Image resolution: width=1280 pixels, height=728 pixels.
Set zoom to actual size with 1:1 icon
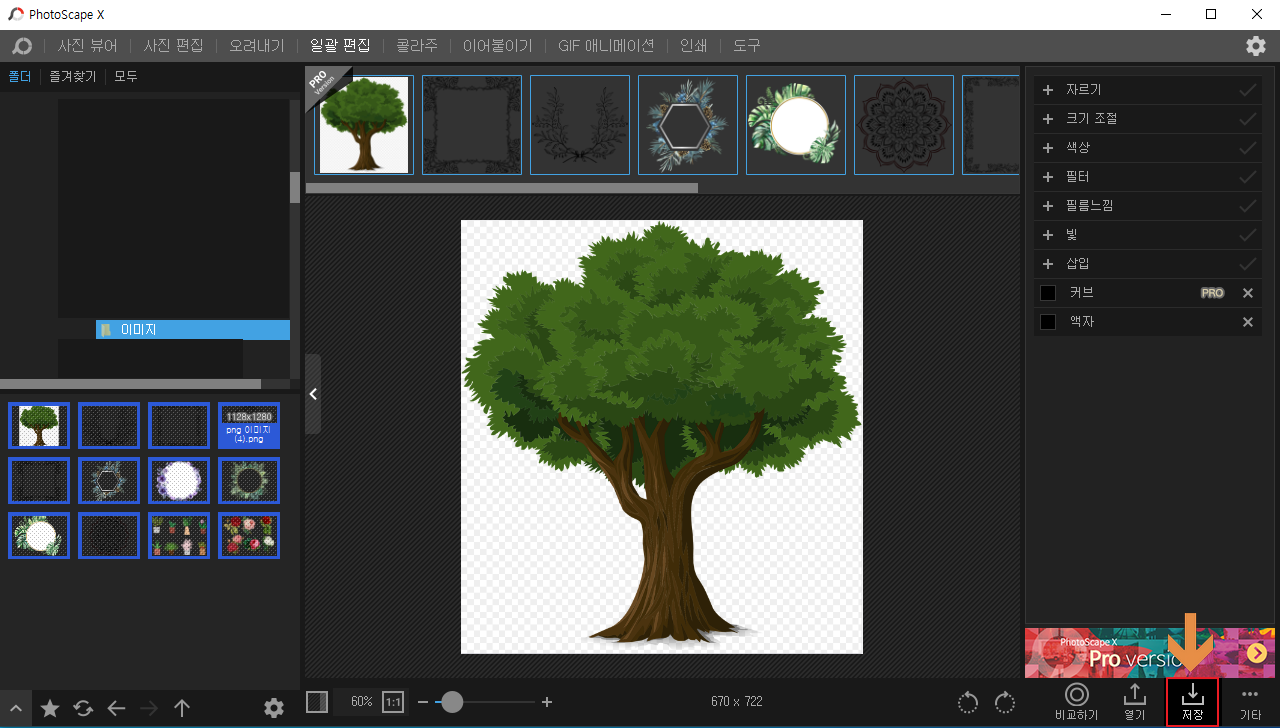[x=393, y=702]
